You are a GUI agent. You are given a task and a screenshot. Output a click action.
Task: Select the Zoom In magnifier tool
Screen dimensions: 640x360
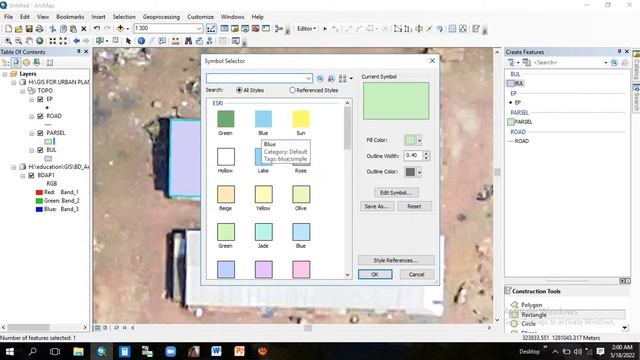8,41
